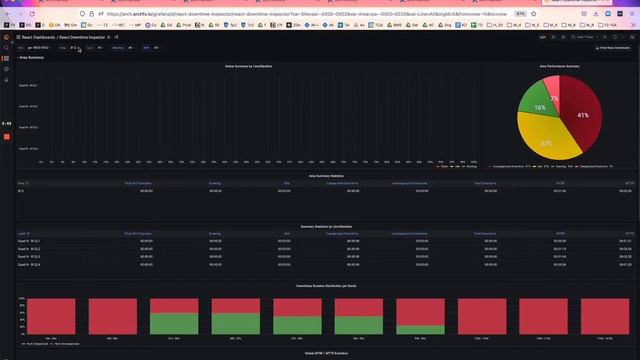This screenshot has height=360, width=640.
Task: Open the Alerting bell icon in sidebar
Action: click(x=6, y=80)
